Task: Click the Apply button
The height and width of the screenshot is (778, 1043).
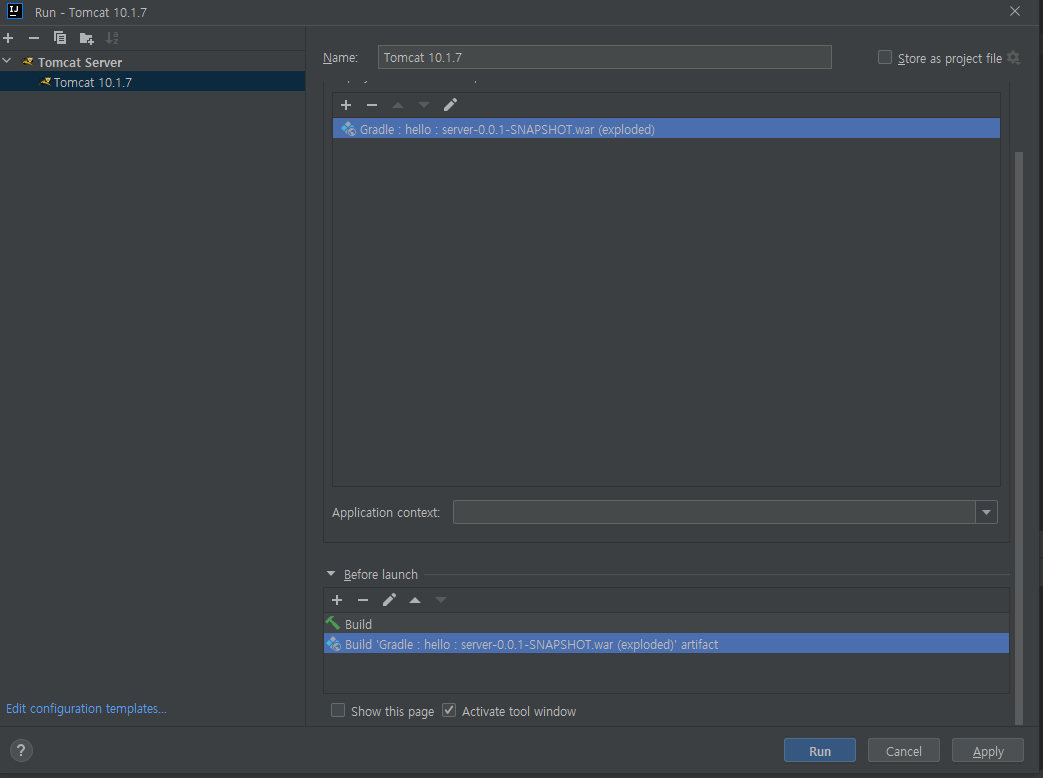Action: coord(988,751)
